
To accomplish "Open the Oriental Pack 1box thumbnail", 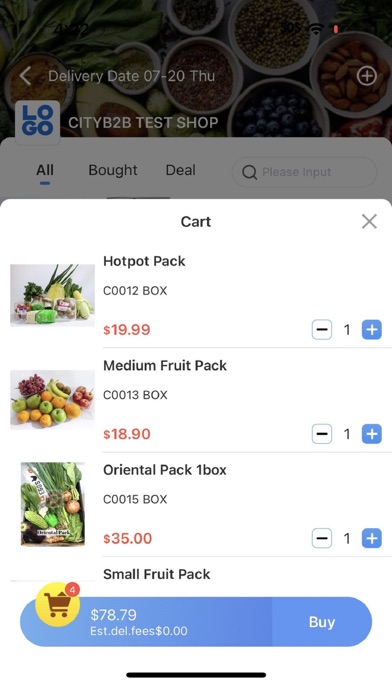I will pyautogui.click(x=52, y=504).
